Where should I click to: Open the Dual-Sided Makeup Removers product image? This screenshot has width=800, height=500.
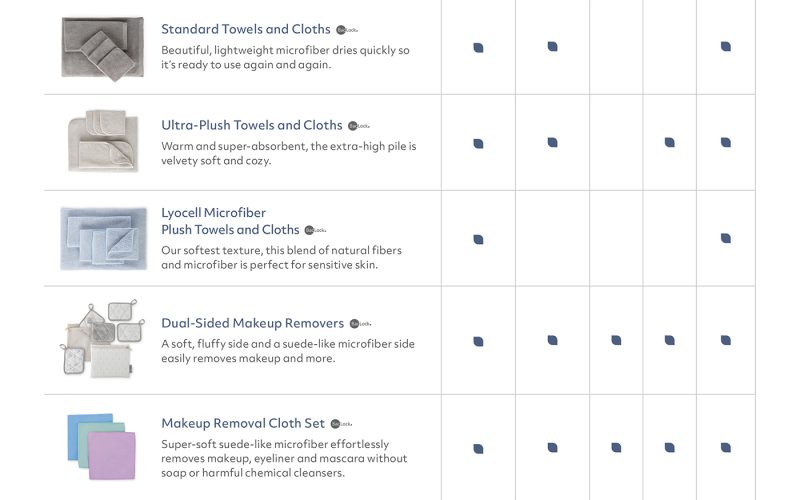pos(102,338)
